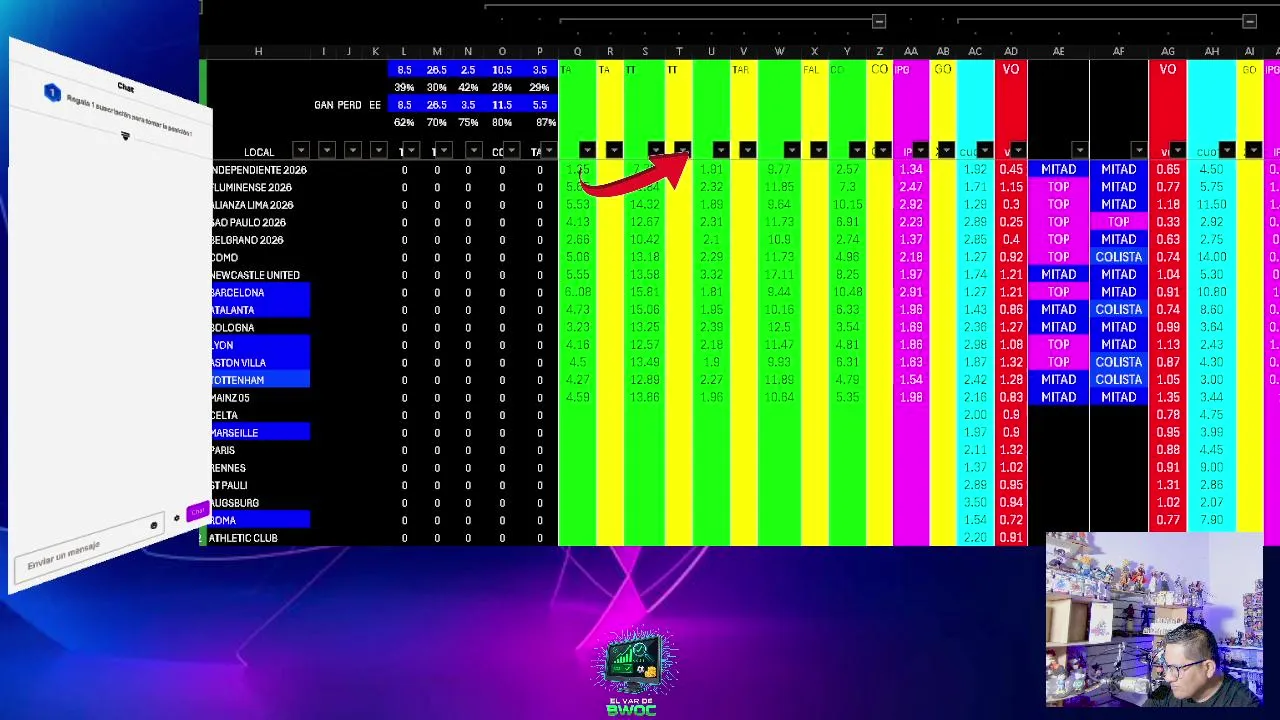This screenshot has height=720, width=1280.
Task: Click the 'GAN PERD EE' label
Action: [347, 105]
